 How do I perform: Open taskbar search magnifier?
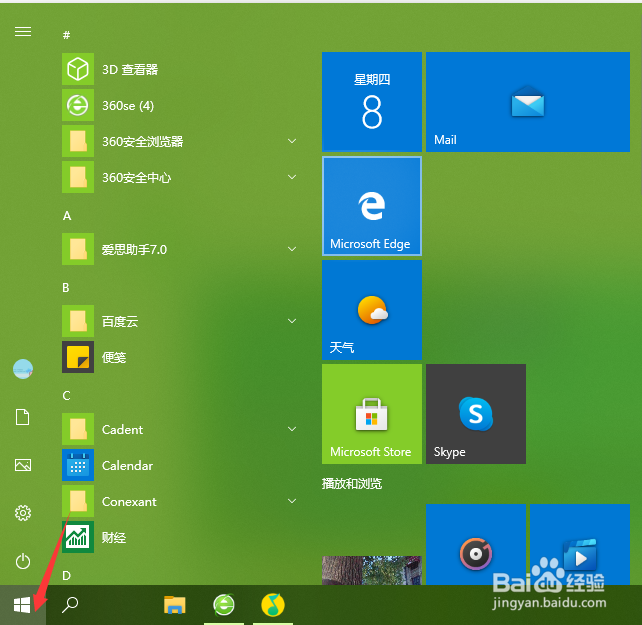coord(70,605)
